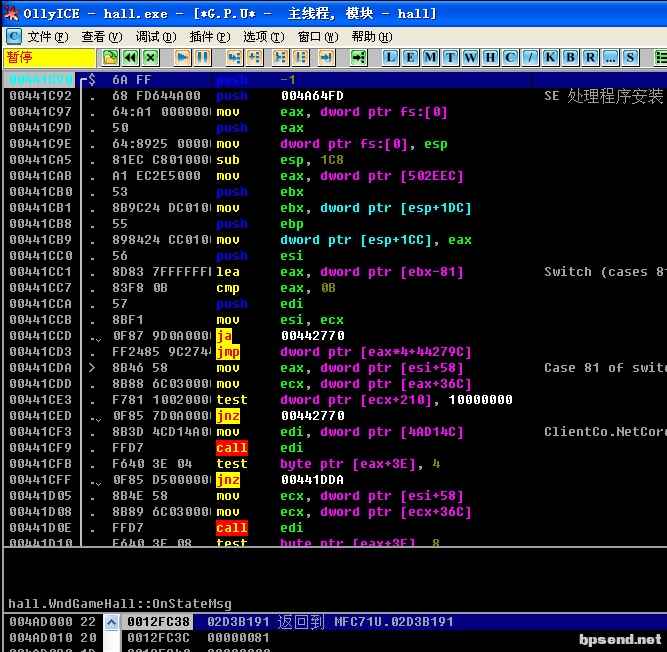The image size is (667, 652).
Task: Open Handles window with H button
Action: click(x=490, y=57)
